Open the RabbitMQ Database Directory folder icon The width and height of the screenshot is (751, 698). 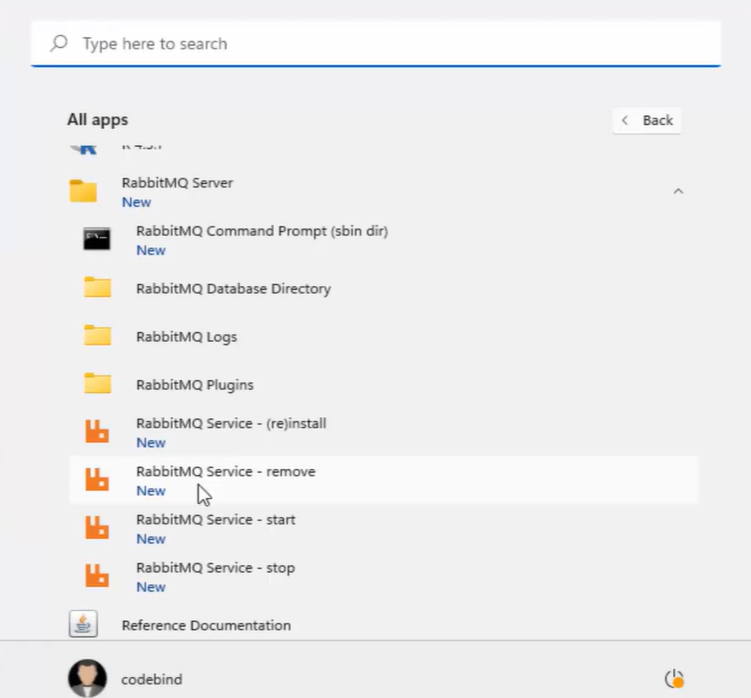coord(98,287)
